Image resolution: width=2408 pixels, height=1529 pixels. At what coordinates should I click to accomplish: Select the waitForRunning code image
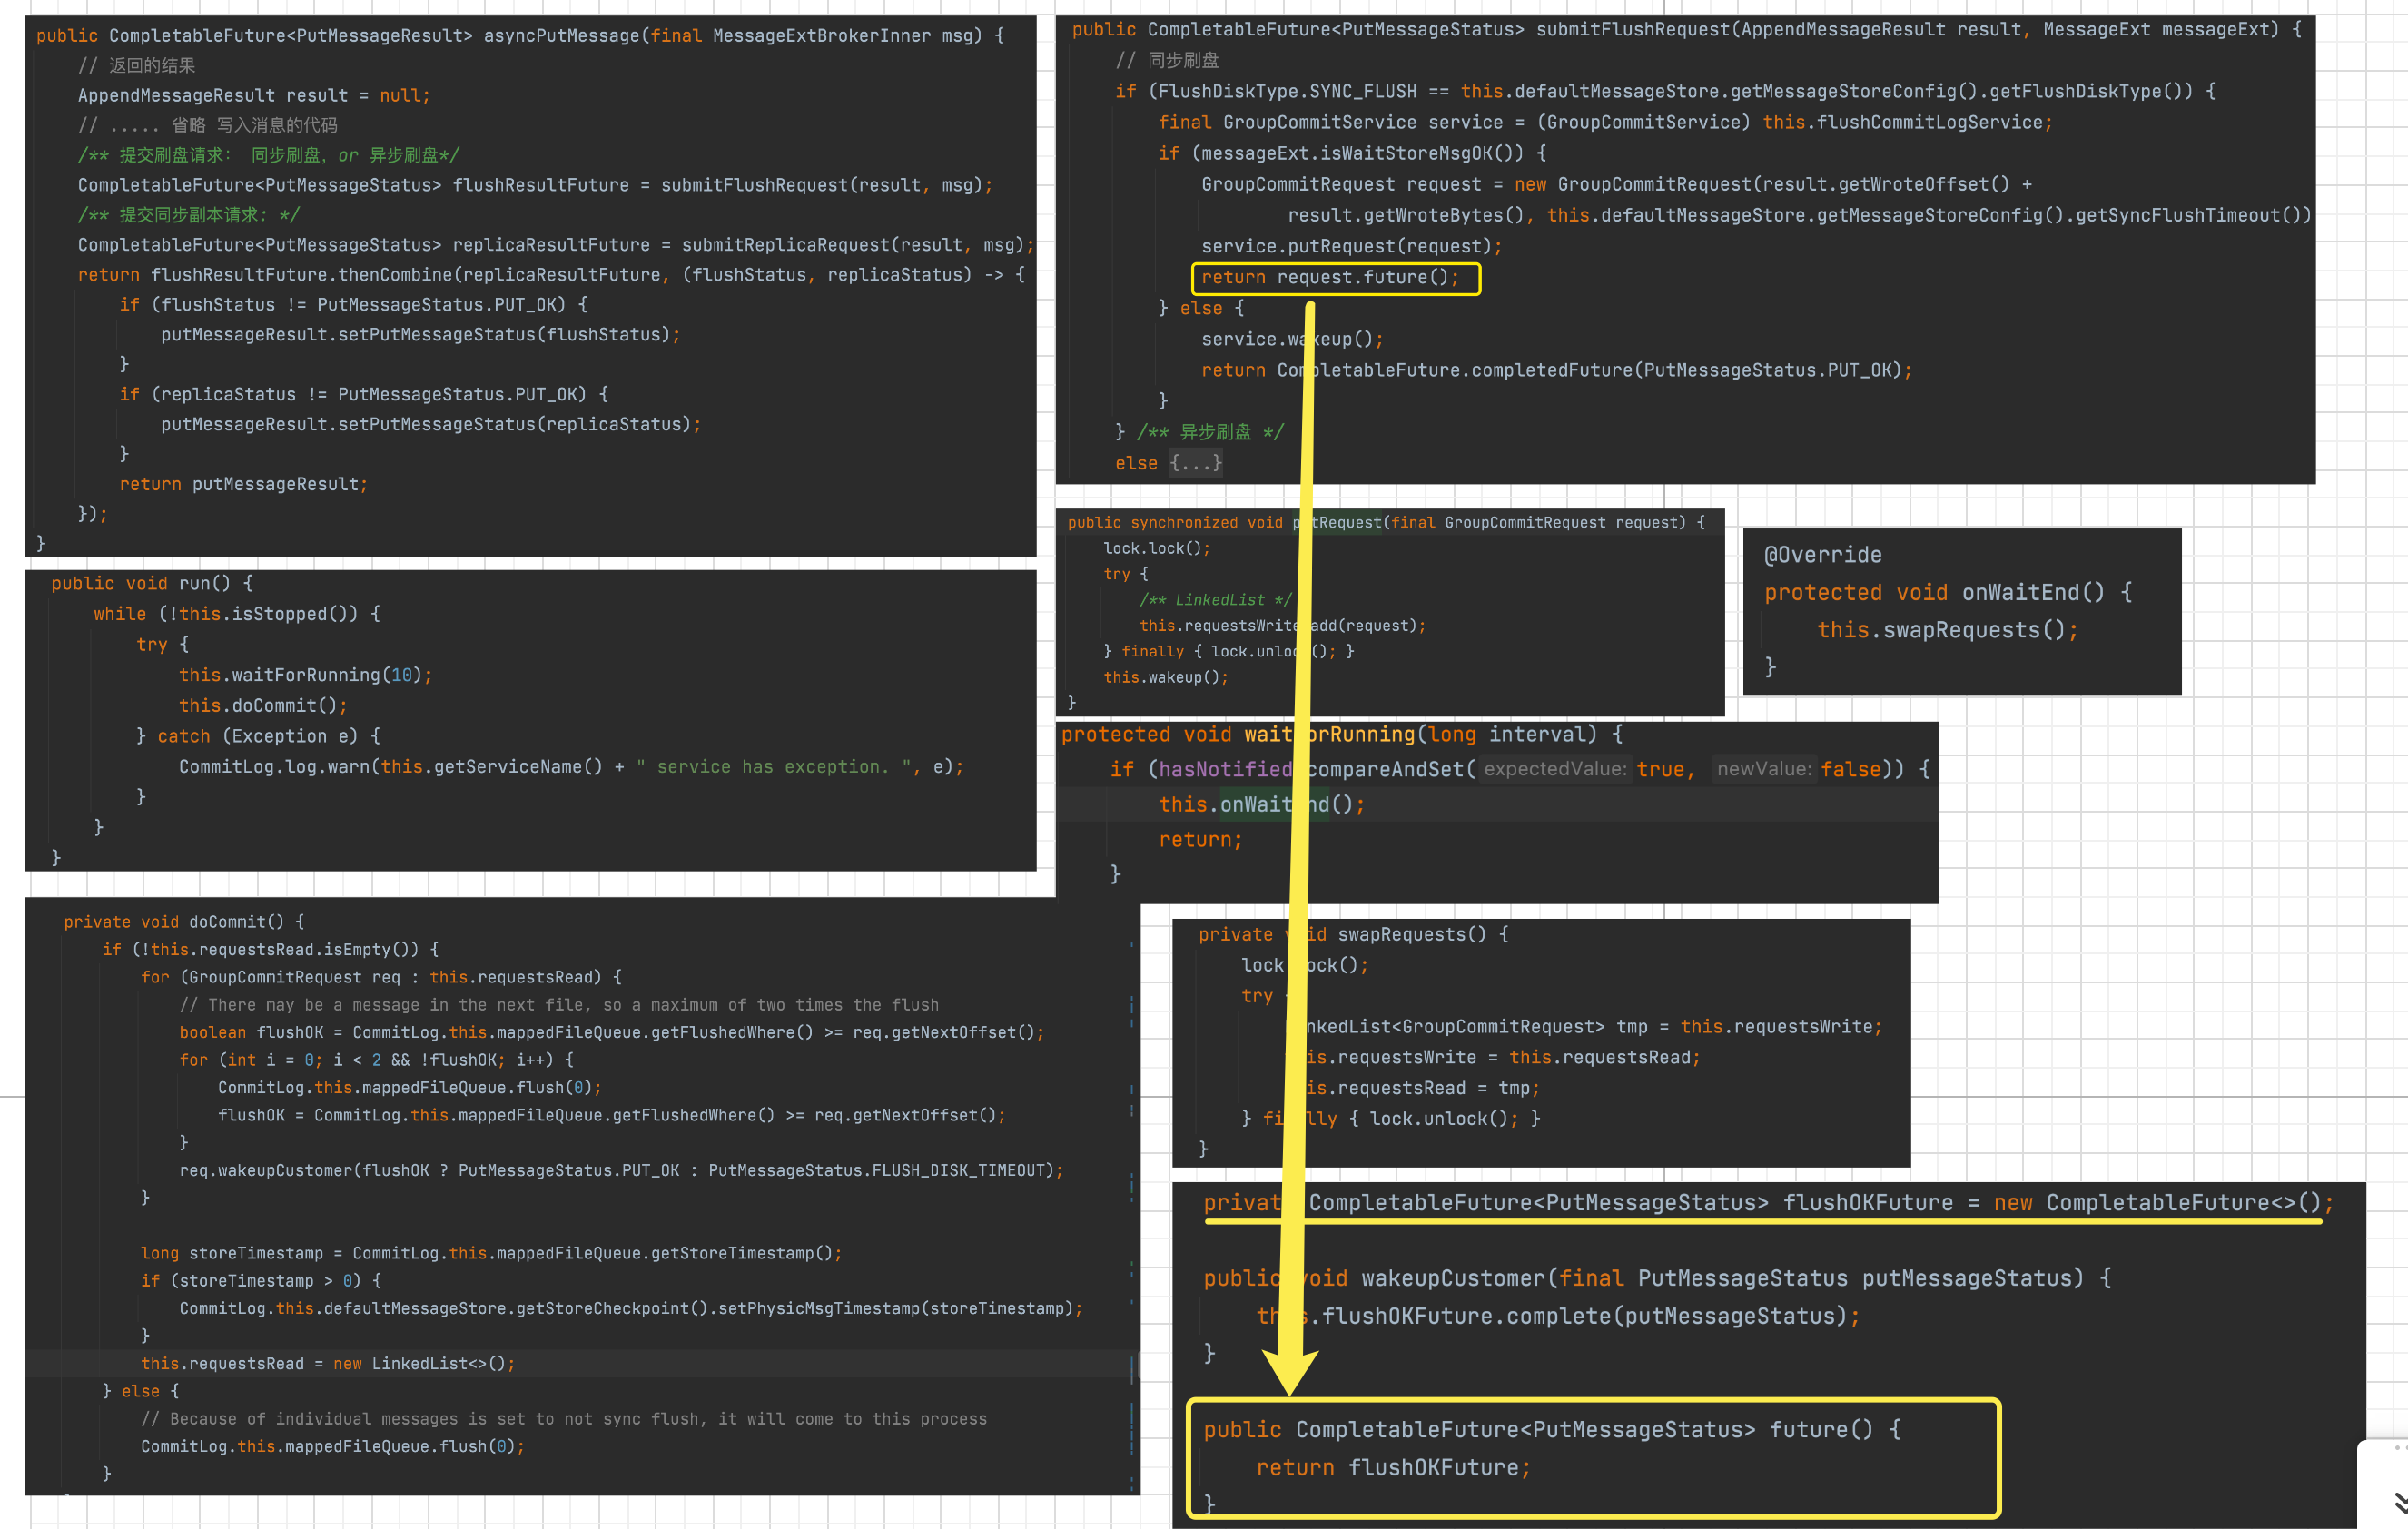1600,860
